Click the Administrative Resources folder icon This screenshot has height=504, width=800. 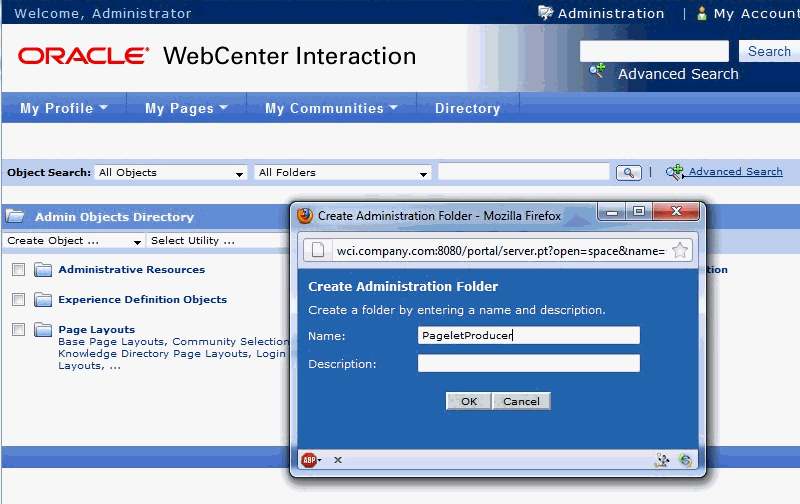point(43,269)
